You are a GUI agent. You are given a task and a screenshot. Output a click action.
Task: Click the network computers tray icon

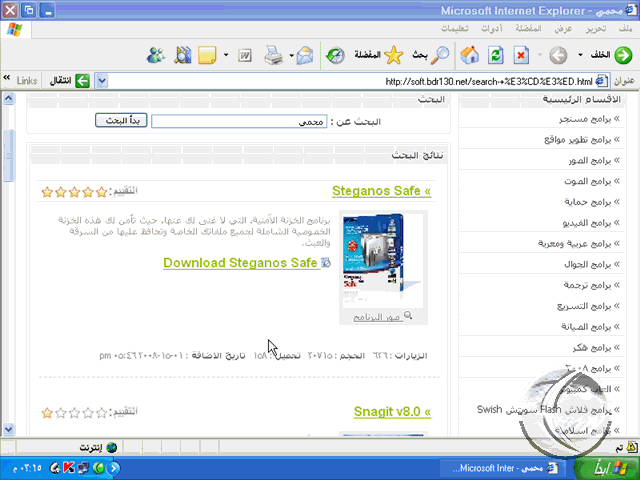[84, 468]
